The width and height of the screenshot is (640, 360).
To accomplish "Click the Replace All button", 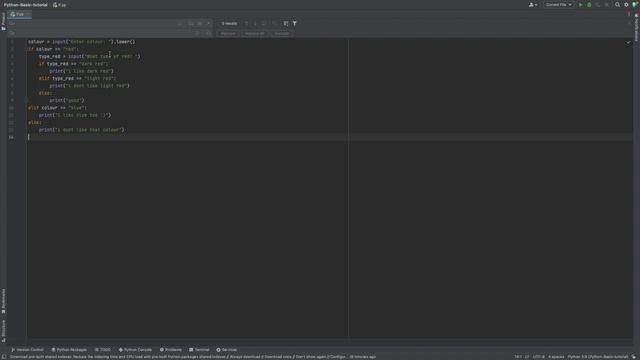I will (255, 33).
